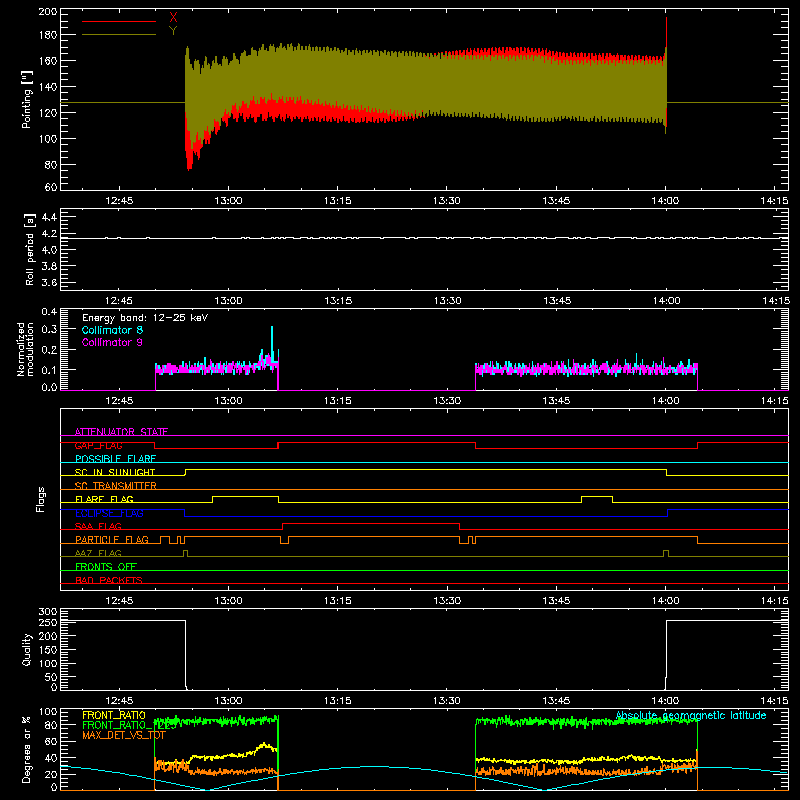Click the orange MAX_DET_VS_TOT legend text
Screen dimensions: 800x800
[124, 735]
